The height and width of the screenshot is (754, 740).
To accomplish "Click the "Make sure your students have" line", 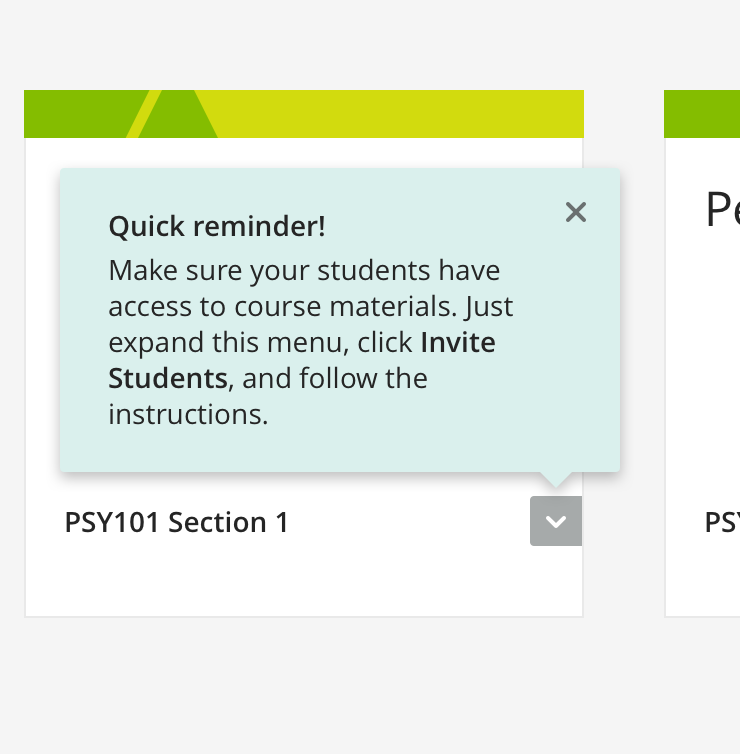I will pyautogui.click(x=304, y=270).
